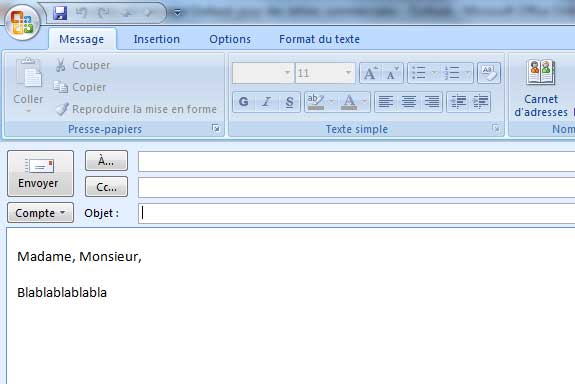Open the Insertion tab

coord(157,39)
